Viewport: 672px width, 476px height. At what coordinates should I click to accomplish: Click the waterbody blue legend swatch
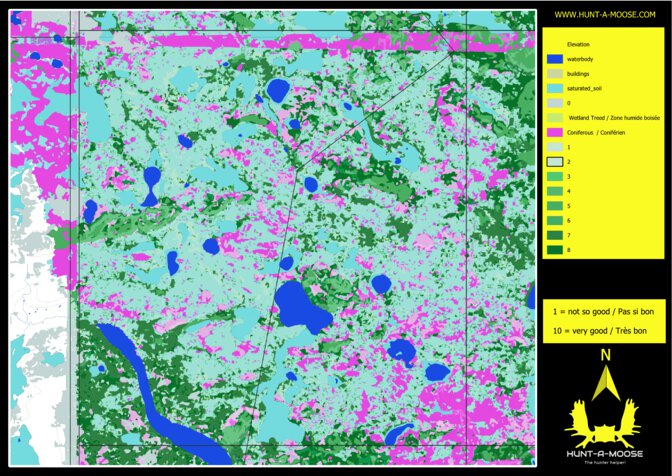click(x=555, y=59)
